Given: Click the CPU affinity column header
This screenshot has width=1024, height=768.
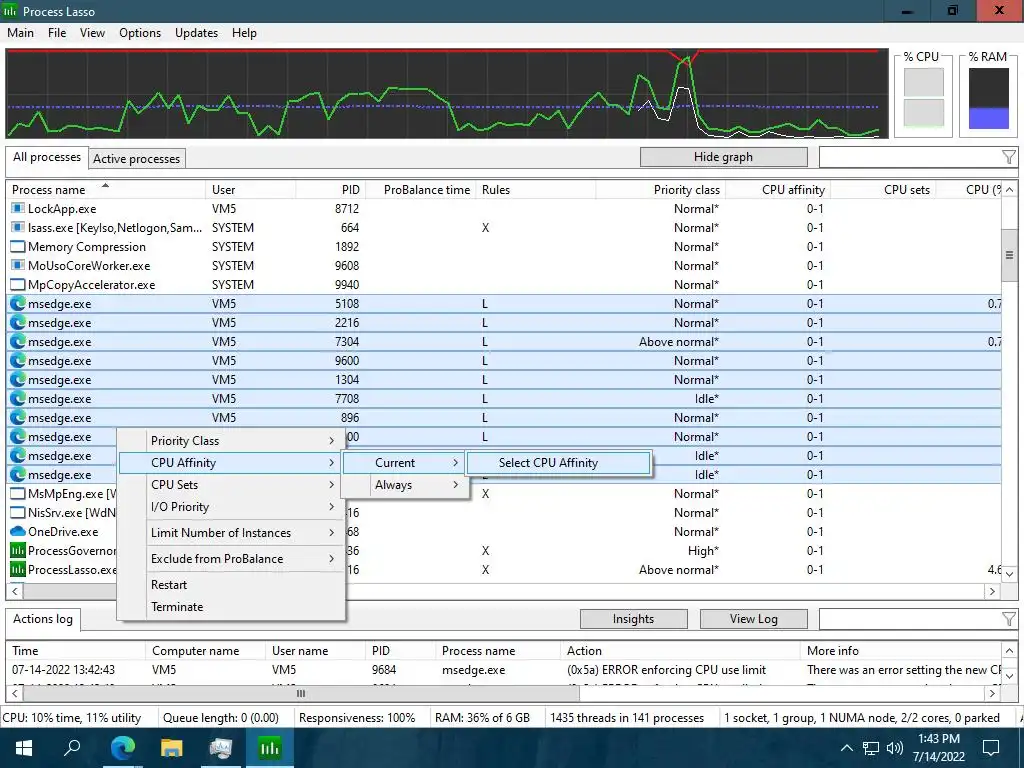Looking at the screenshot, I should tap(778, 190).
